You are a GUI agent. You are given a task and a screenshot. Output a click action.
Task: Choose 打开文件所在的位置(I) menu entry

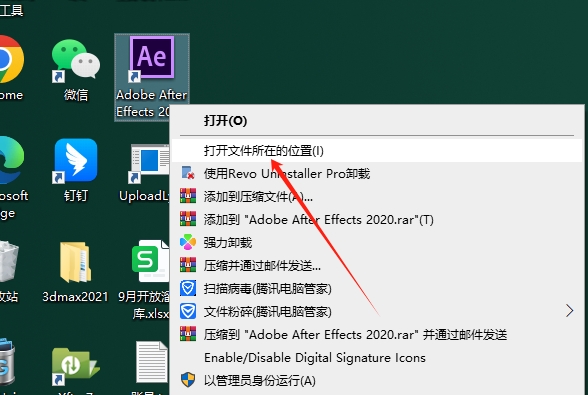coord(377,151)
